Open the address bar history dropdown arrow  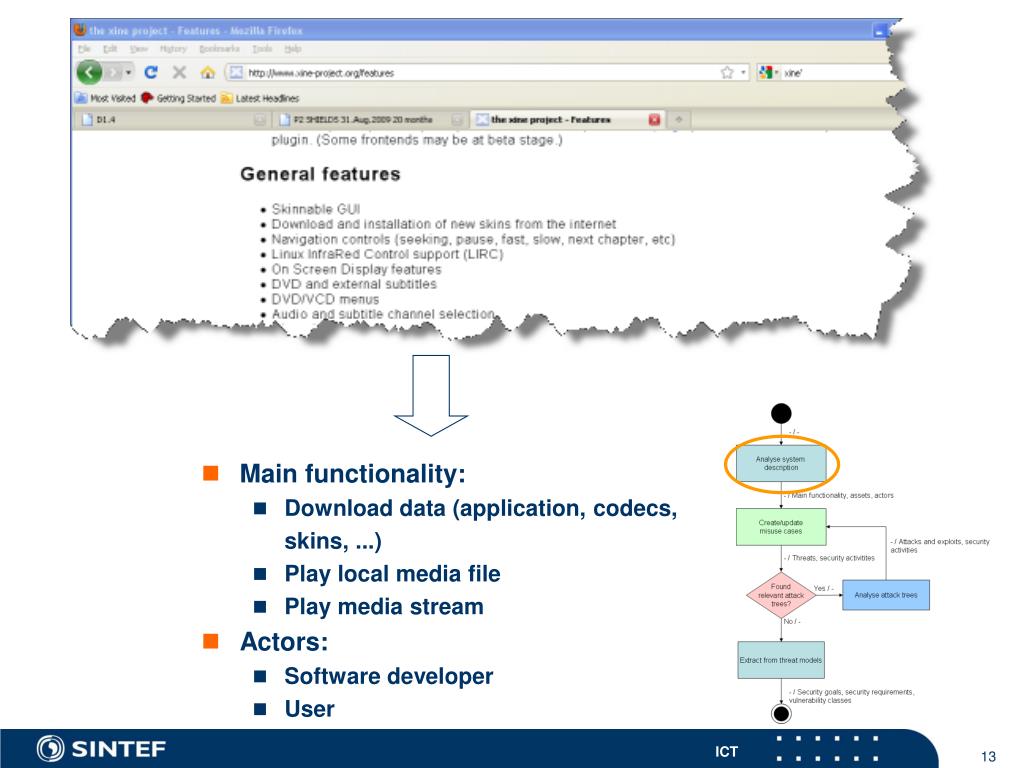pyautogui.click(x=743, y=72)
